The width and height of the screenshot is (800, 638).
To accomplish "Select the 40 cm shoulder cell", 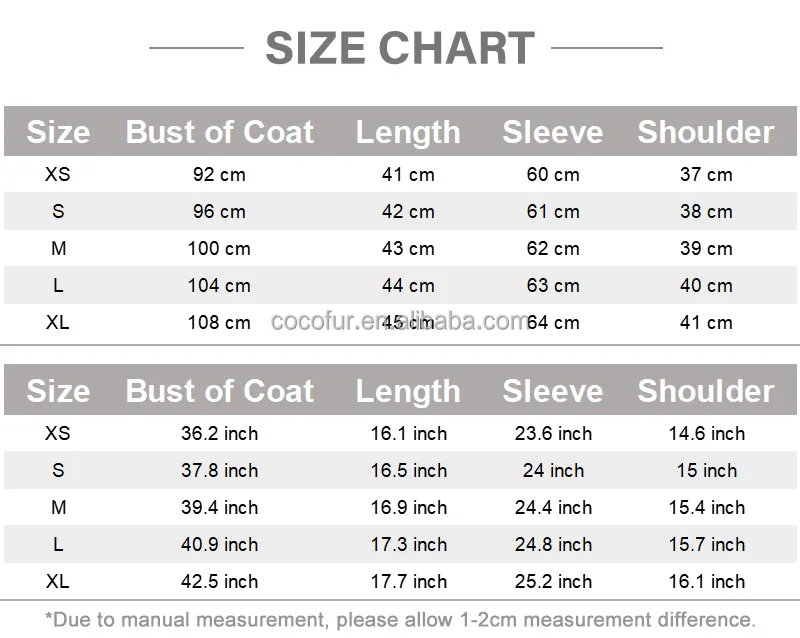I will pos(706,286).
